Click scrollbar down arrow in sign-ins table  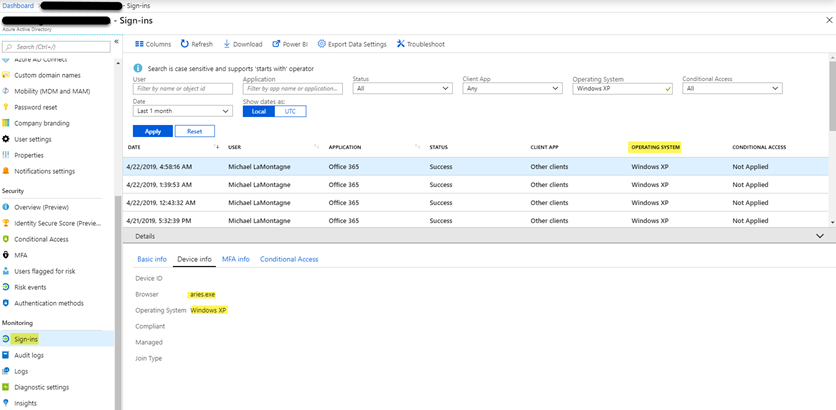(832, 222)
